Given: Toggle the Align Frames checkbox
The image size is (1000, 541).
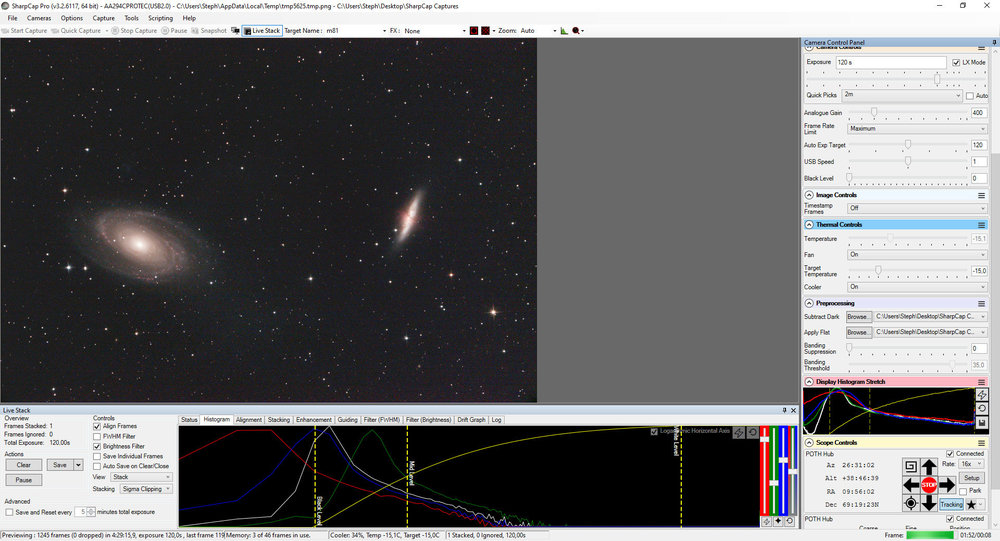Looking at the screenshot, I should pos(97,426).
